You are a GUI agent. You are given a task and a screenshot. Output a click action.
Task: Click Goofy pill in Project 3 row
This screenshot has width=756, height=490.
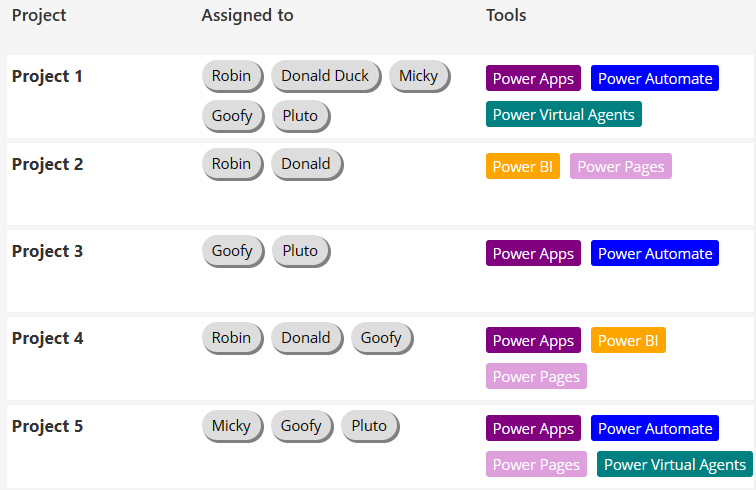click(232, 251)
